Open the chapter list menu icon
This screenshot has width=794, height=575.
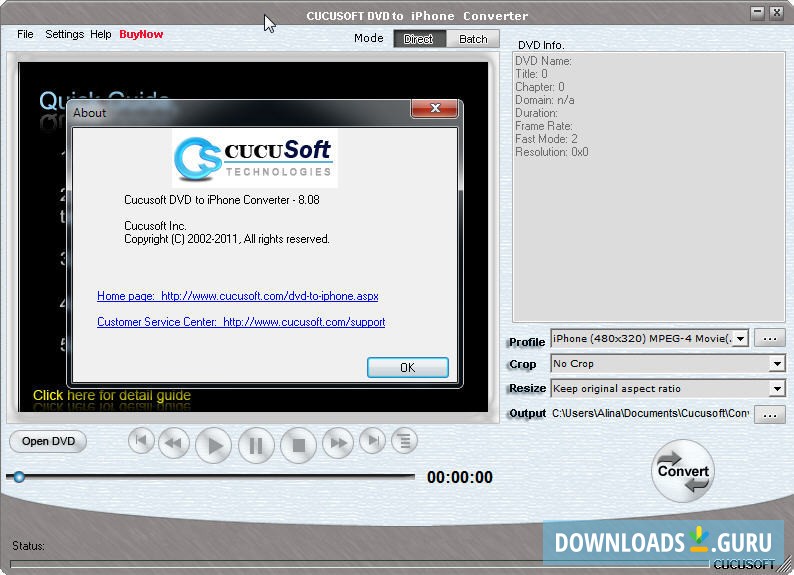(x=404, y=441)
